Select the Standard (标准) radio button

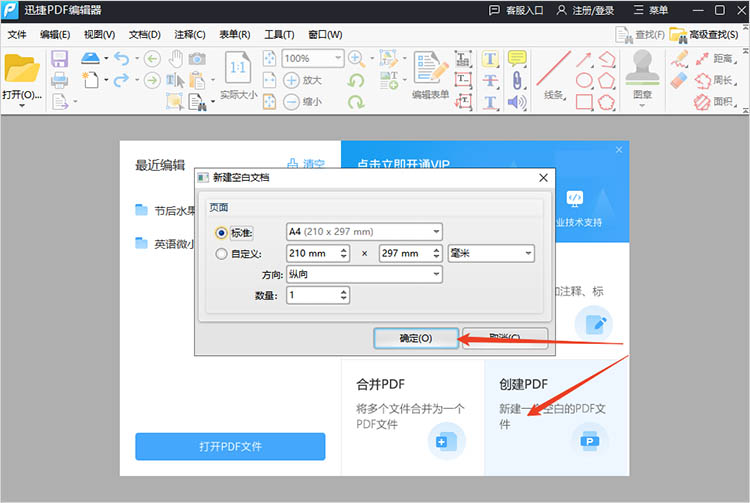click(221, 233)
